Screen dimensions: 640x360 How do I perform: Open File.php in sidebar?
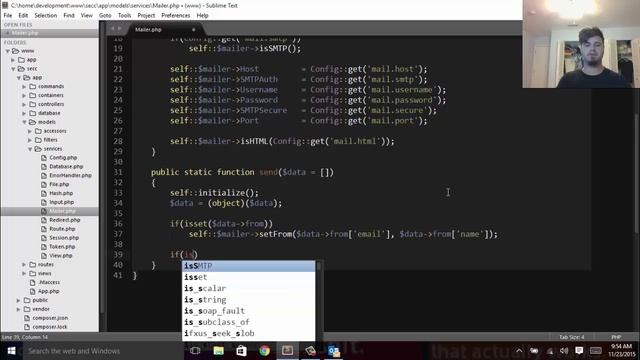click(x=59, y=184)
